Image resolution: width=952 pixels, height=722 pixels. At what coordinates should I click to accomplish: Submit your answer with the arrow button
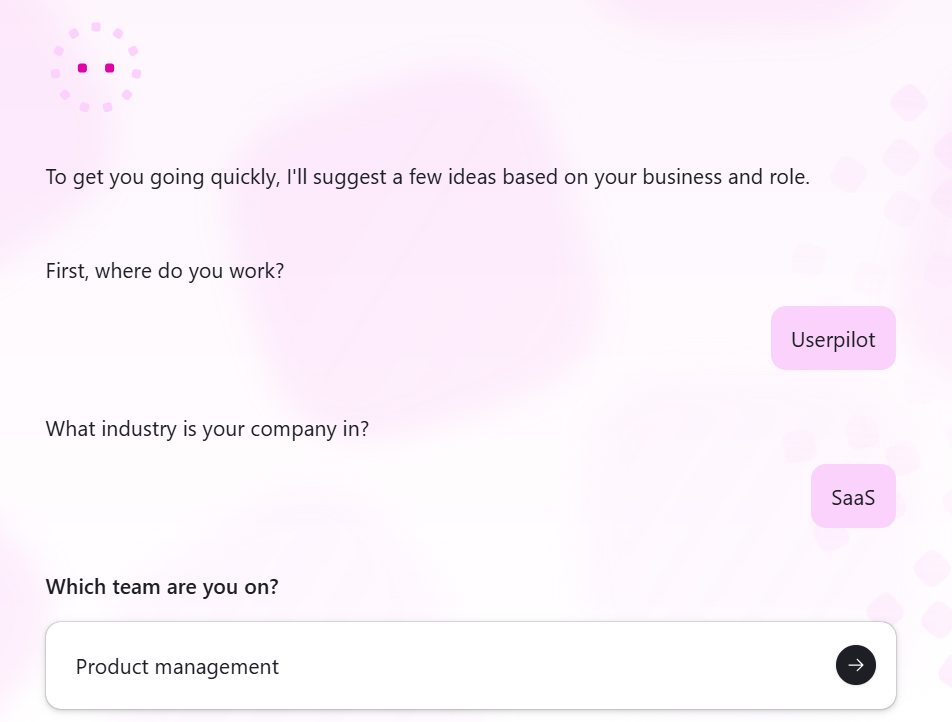(855, 665)
